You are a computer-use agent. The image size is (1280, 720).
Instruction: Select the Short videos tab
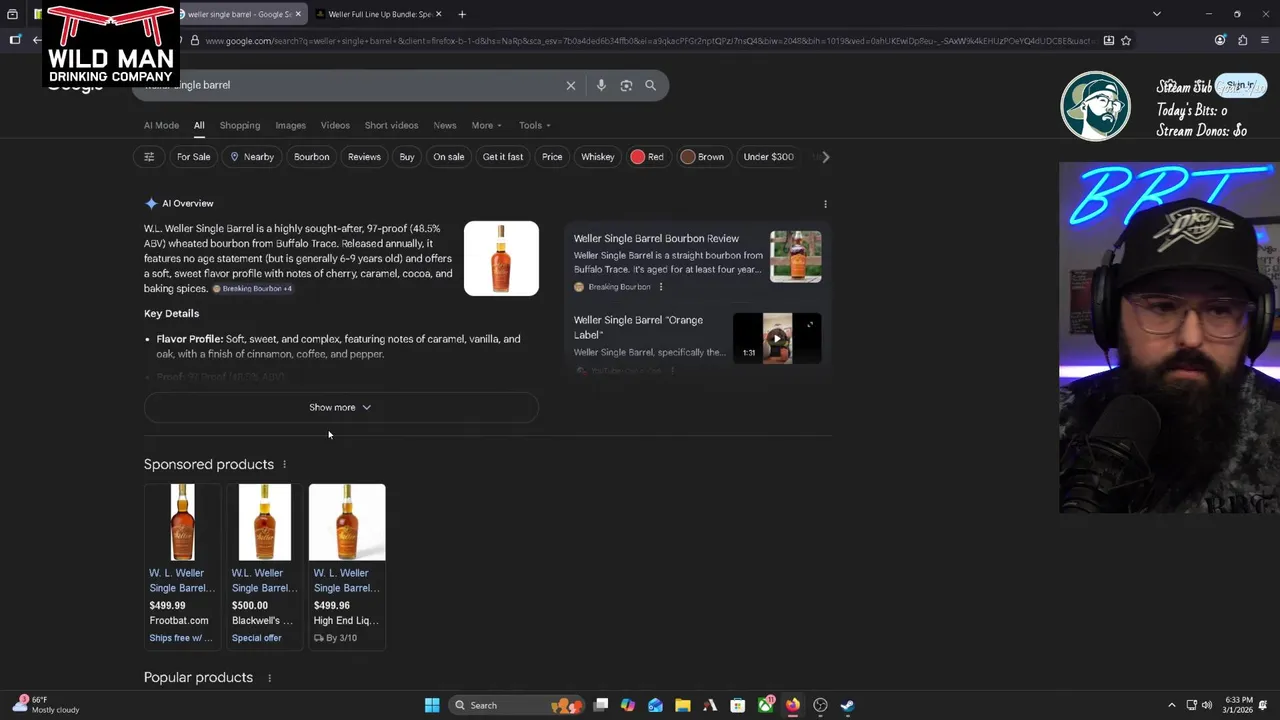coord(392,126)
